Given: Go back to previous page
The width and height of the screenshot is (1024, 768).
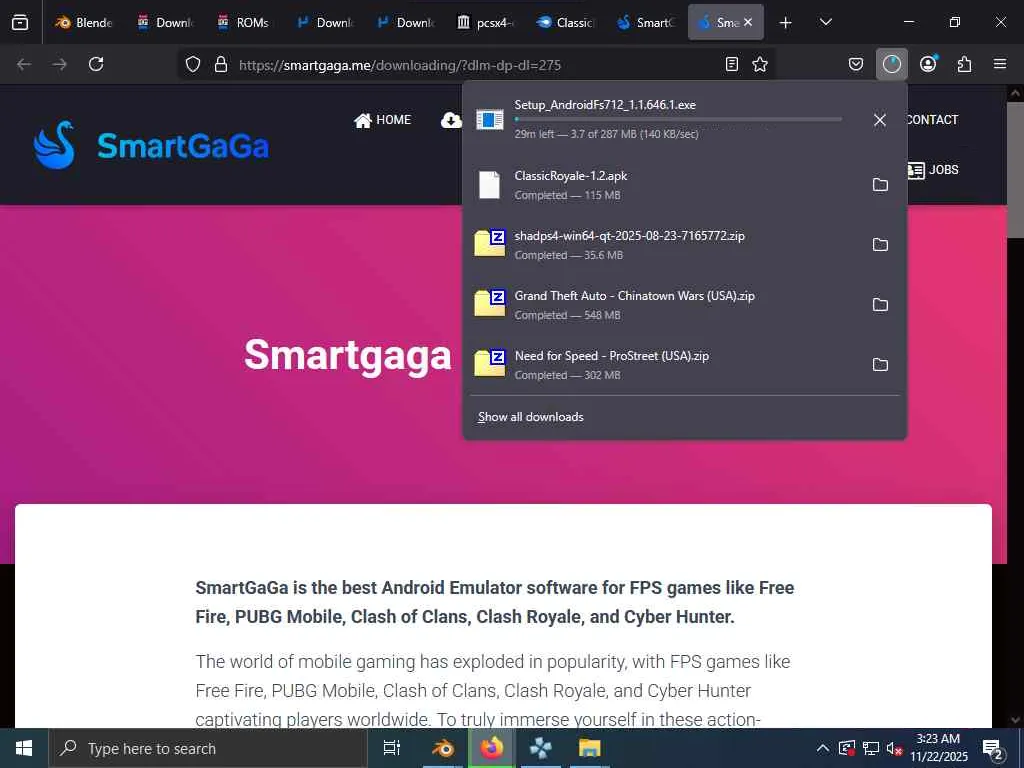Looking at the screenshot, I should (x=24, y=64).
